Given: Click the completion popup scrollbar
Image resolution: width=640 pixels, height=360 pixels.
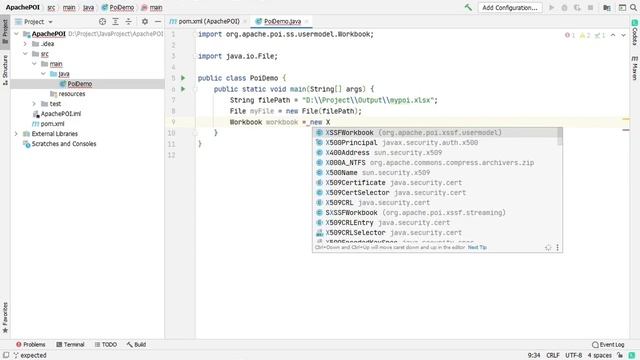Looking at the screenshot, I should 560,136.
